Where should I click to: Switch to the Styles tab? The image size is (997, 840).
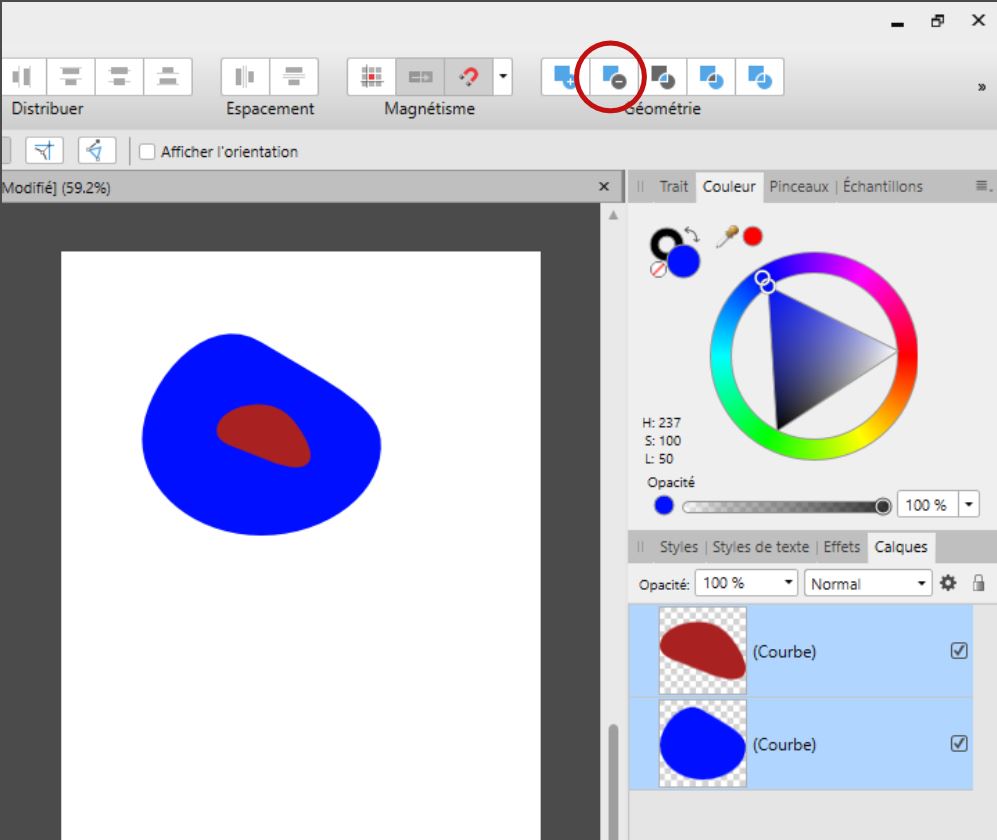pos(678,547)
